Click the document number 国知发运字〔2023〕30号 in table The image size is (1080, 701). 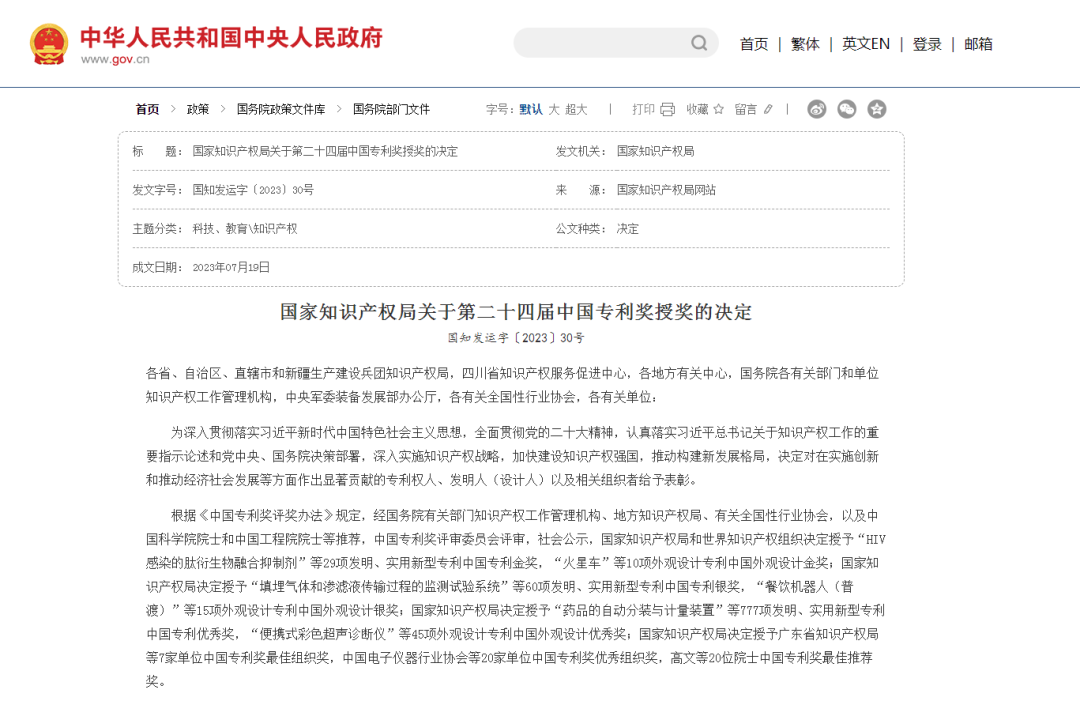click(253, 190)
